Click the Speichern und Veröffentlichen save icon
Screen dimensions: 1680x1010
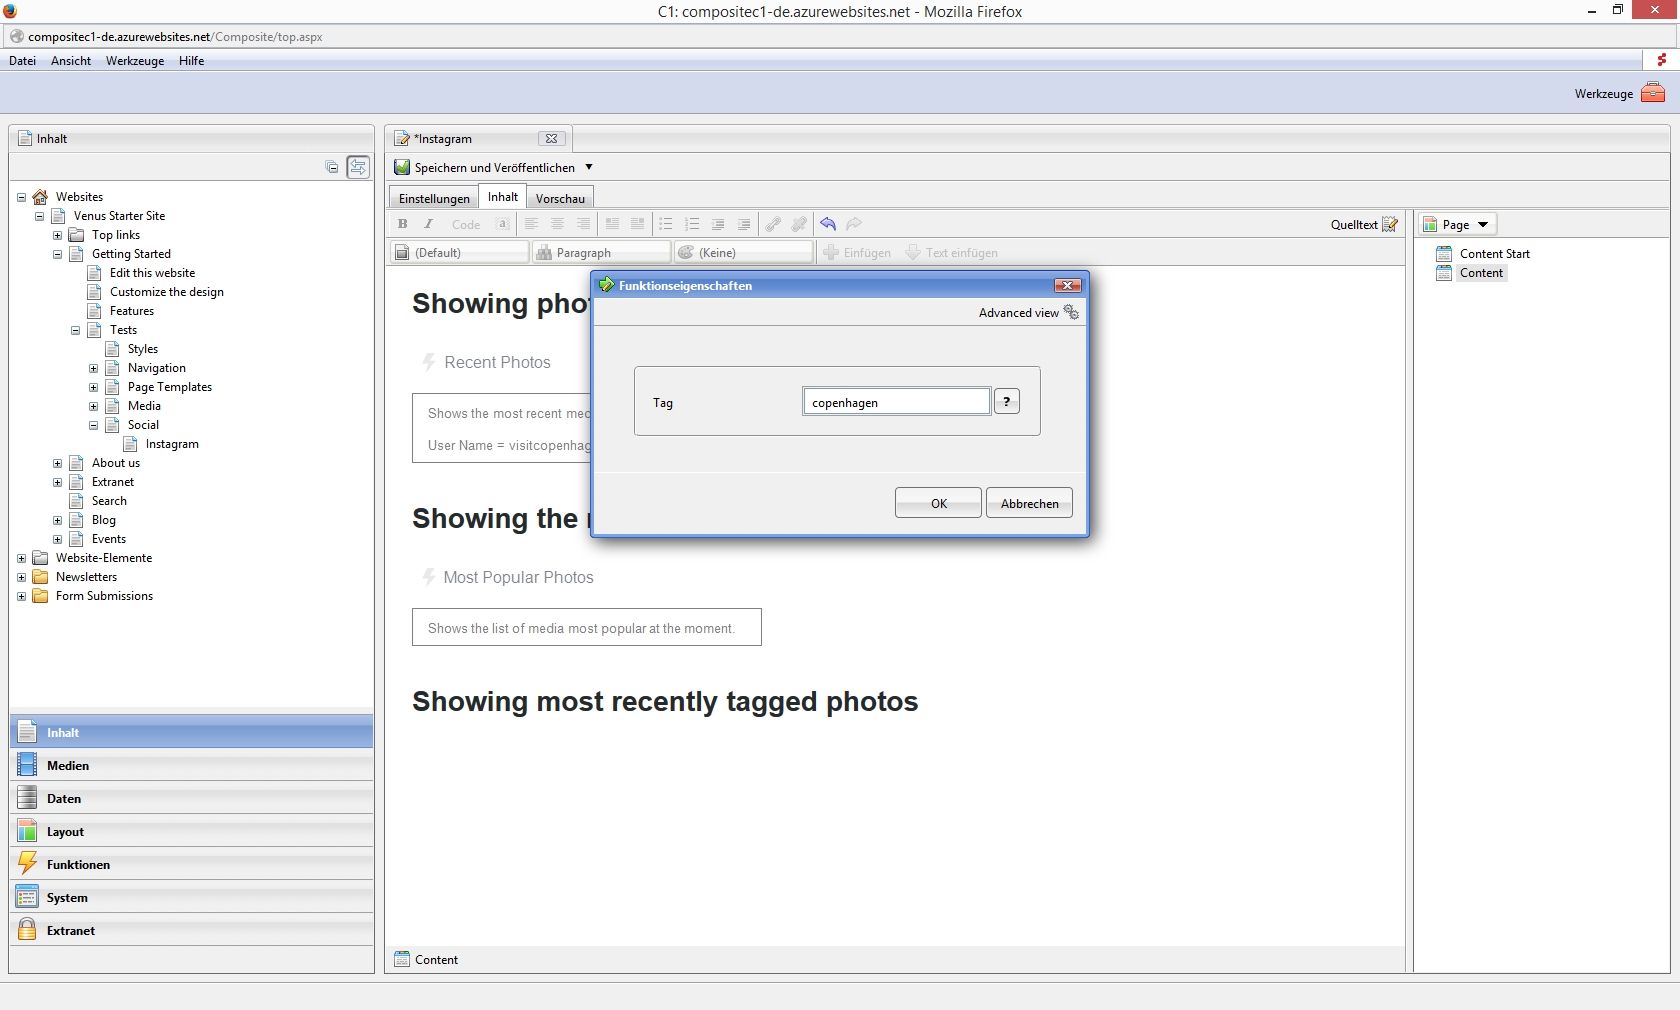pyautogui.click(x=402, y=167)
